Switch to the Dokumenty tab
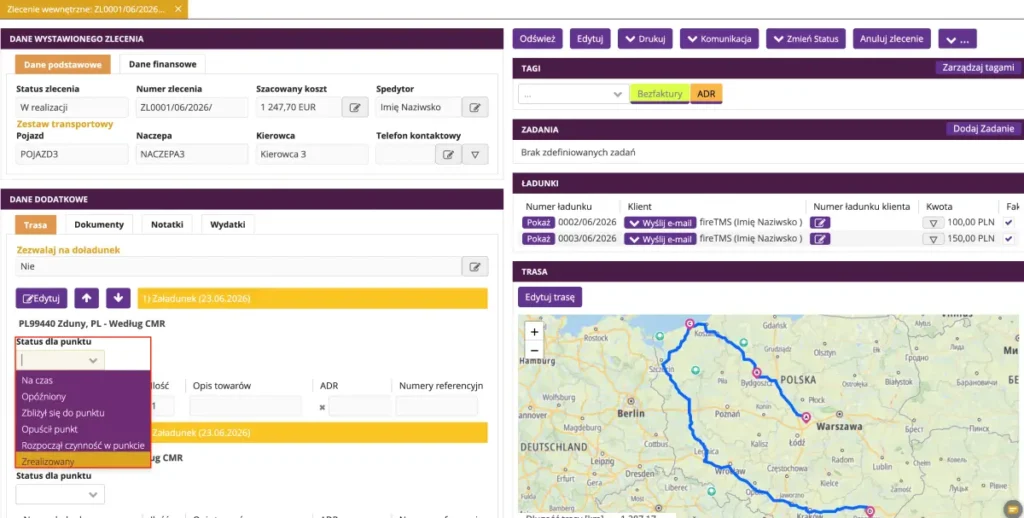 pos(99,224)
